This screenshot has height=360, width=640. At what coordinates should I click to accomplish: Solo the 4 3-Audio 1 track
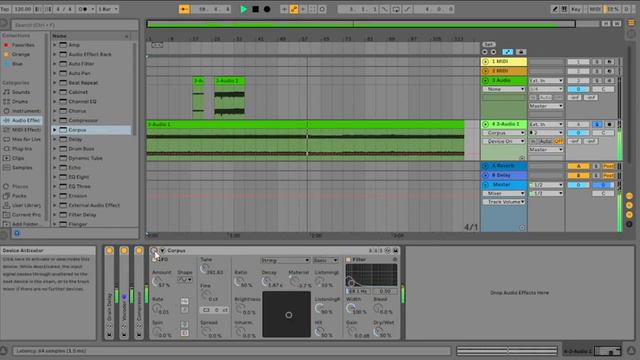click(x=597, y=124)
